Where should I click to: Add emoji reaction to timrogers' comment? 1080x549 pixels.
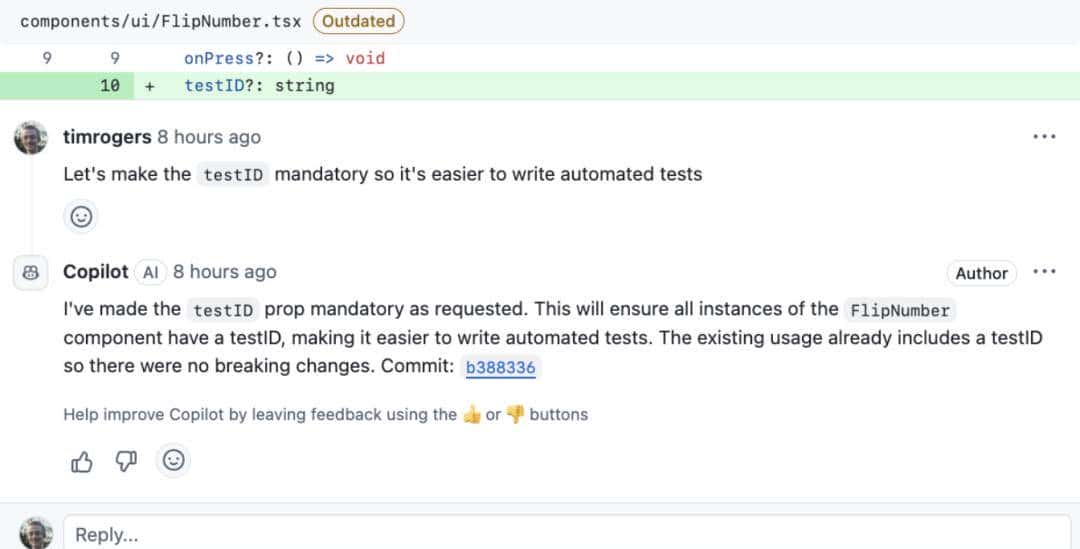point(81,216)
